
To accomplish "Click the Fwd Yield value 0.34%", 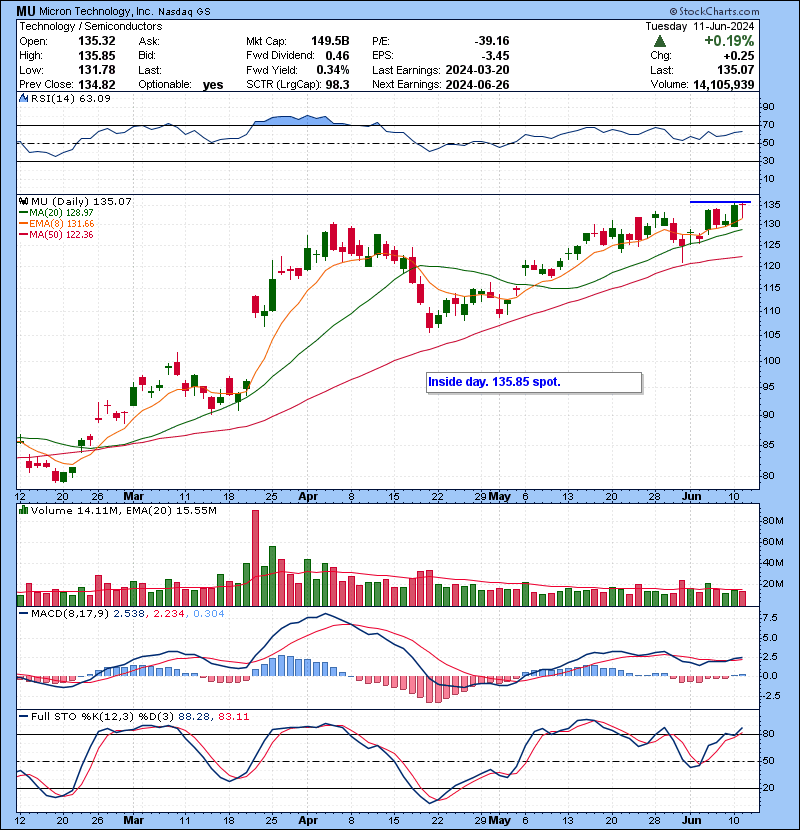I will (x=332, y=70).
